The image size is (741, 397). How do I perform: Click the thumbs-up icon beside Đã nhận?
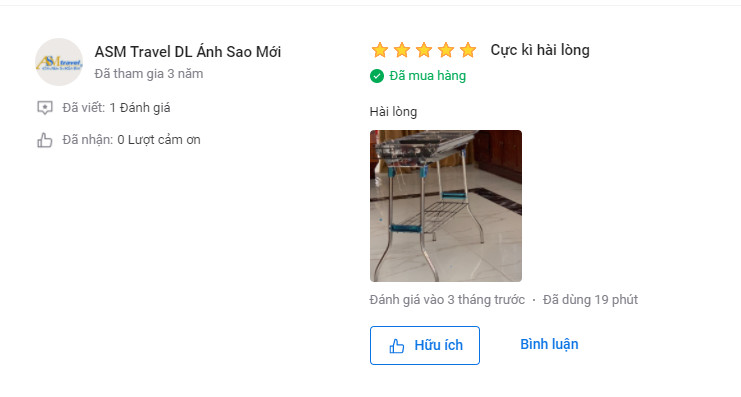coord(45,140)
